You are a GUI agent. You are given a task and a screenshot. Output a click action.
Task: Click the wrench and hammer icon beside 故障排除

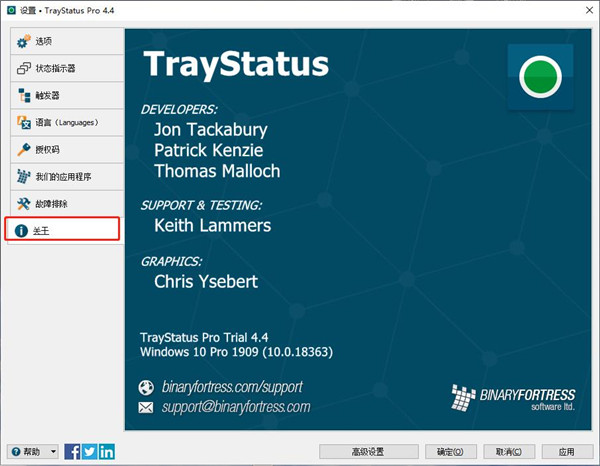[x=23, y=204]
